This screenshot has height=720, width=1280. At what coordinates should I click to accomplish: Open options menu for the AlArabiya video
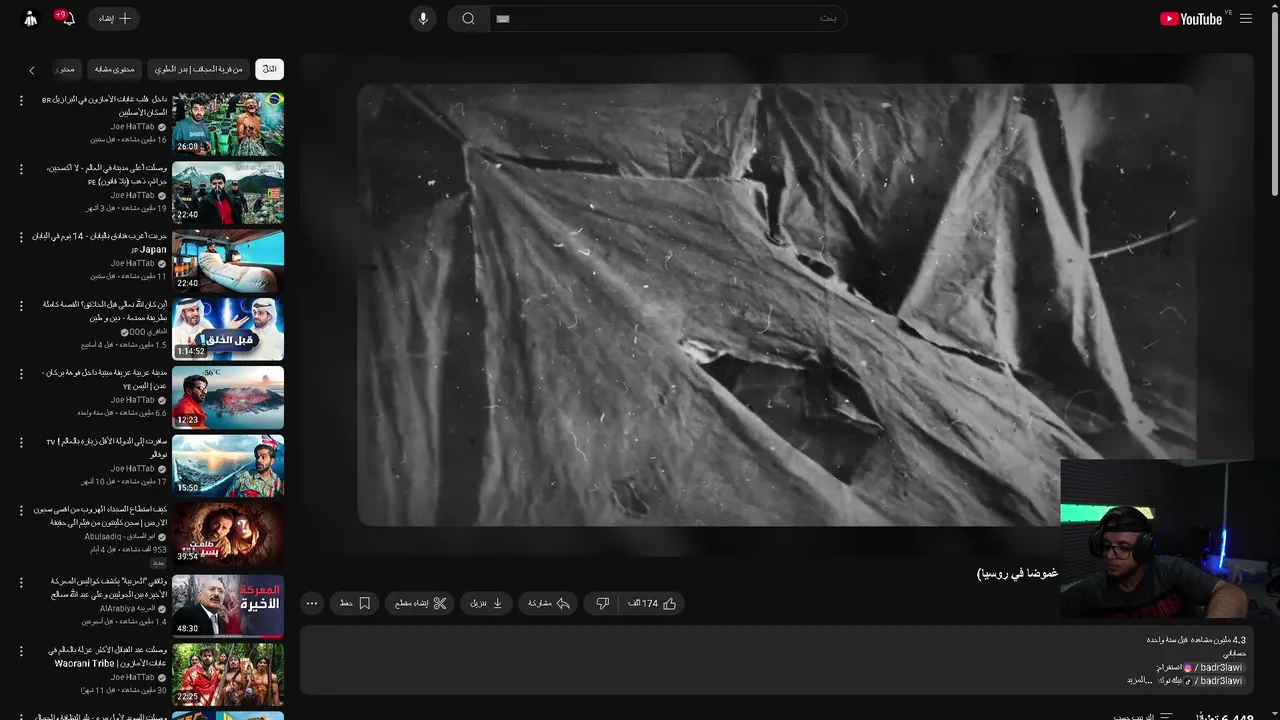(x=21, y=582)
